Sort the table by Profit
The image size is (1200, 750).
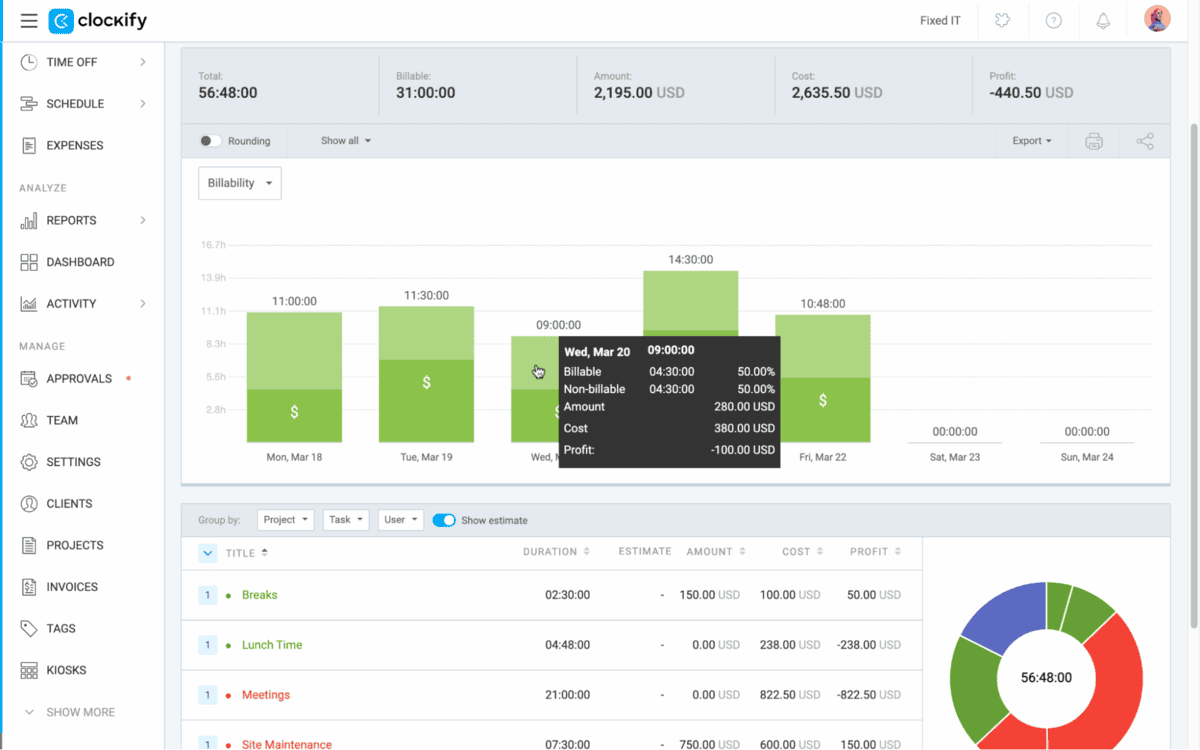[875, 552]
